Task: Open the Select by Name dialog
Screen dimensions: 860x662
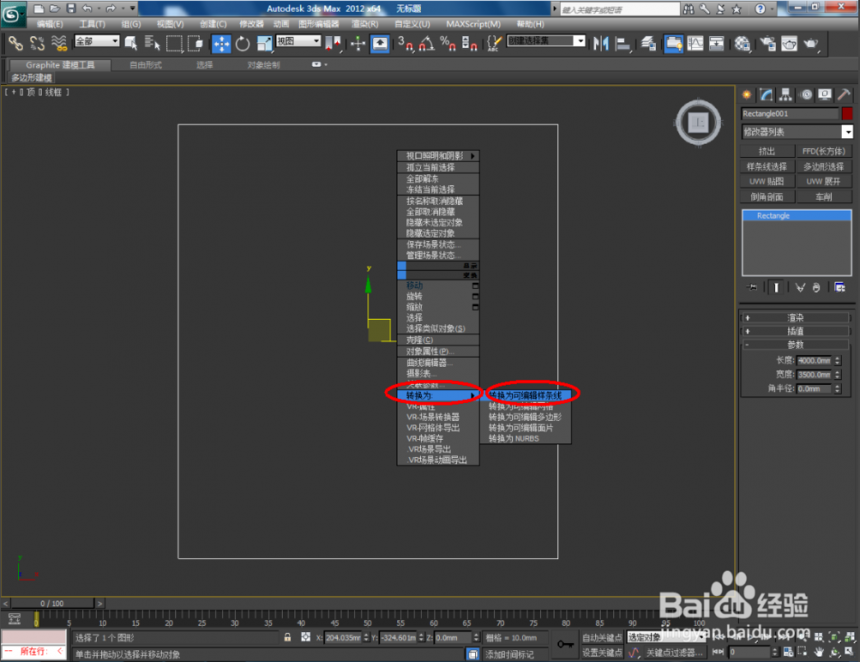Action: coord(152,43)
